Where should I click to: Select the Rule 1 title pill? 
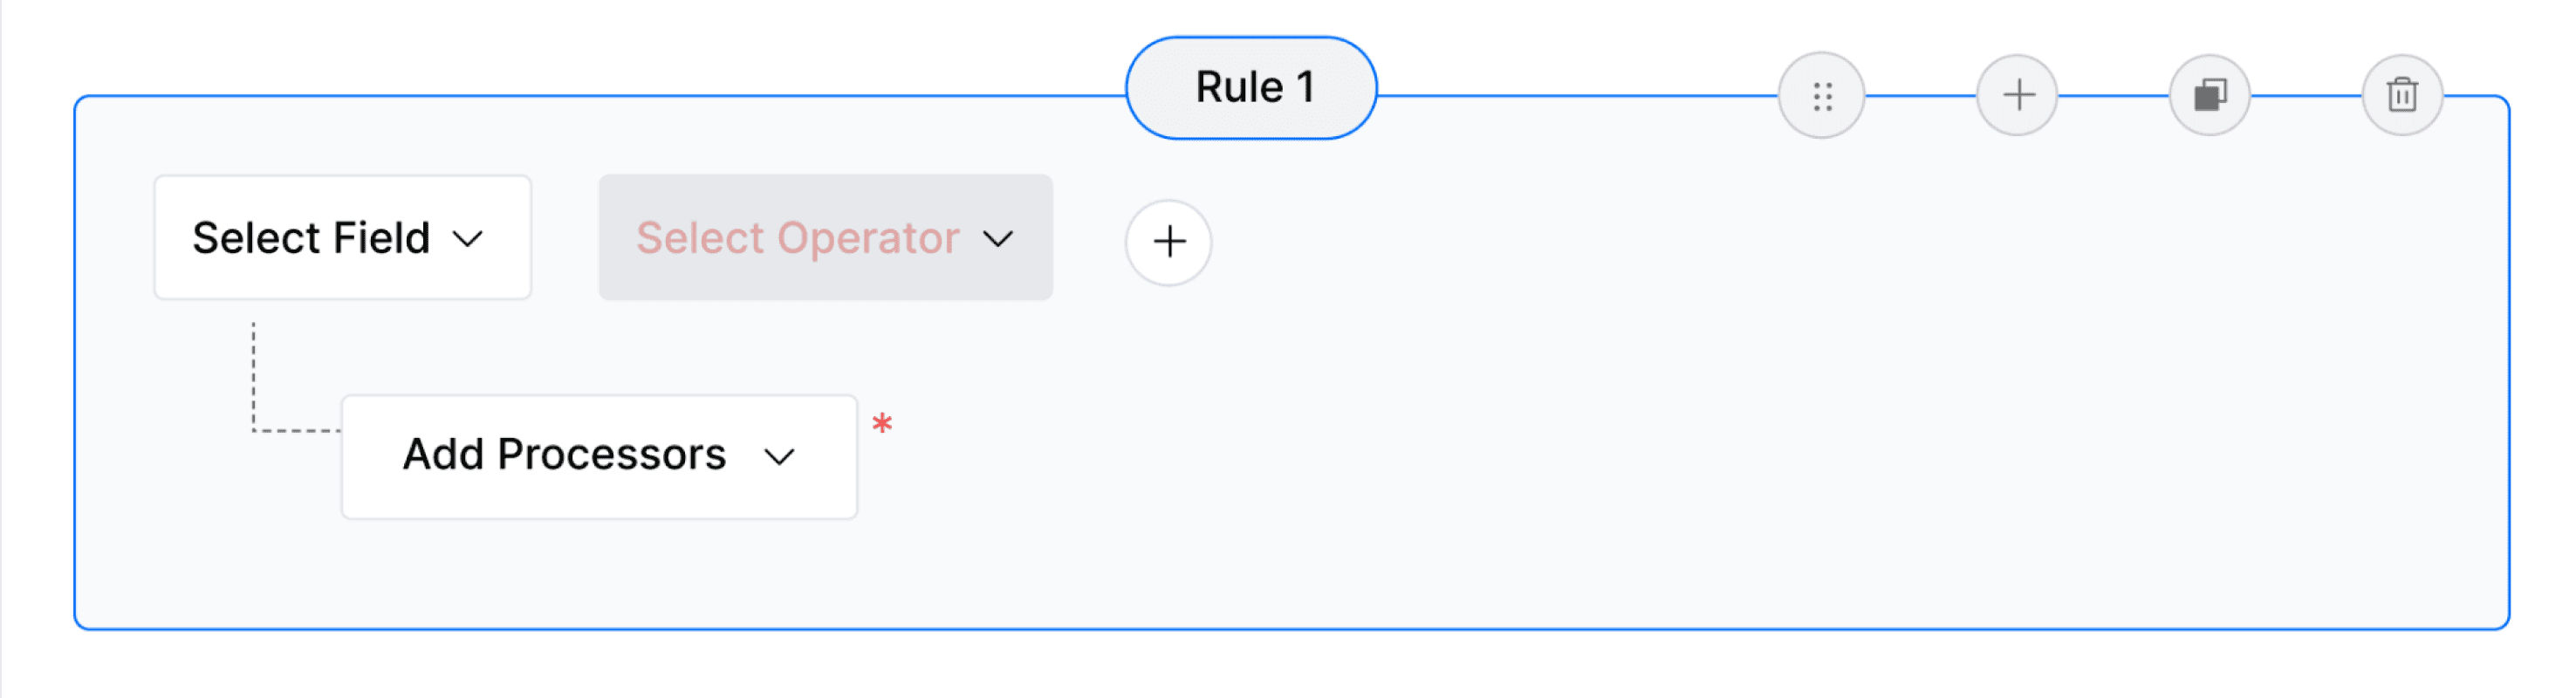pyautogui.click(x=1251, y=88)
